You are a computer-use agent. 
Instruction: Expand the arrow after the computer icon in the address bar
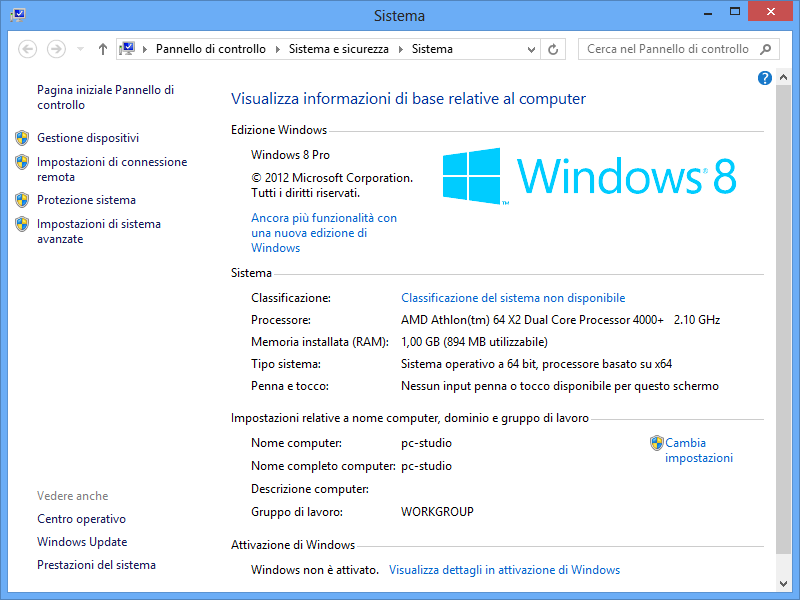click(145, 49)
